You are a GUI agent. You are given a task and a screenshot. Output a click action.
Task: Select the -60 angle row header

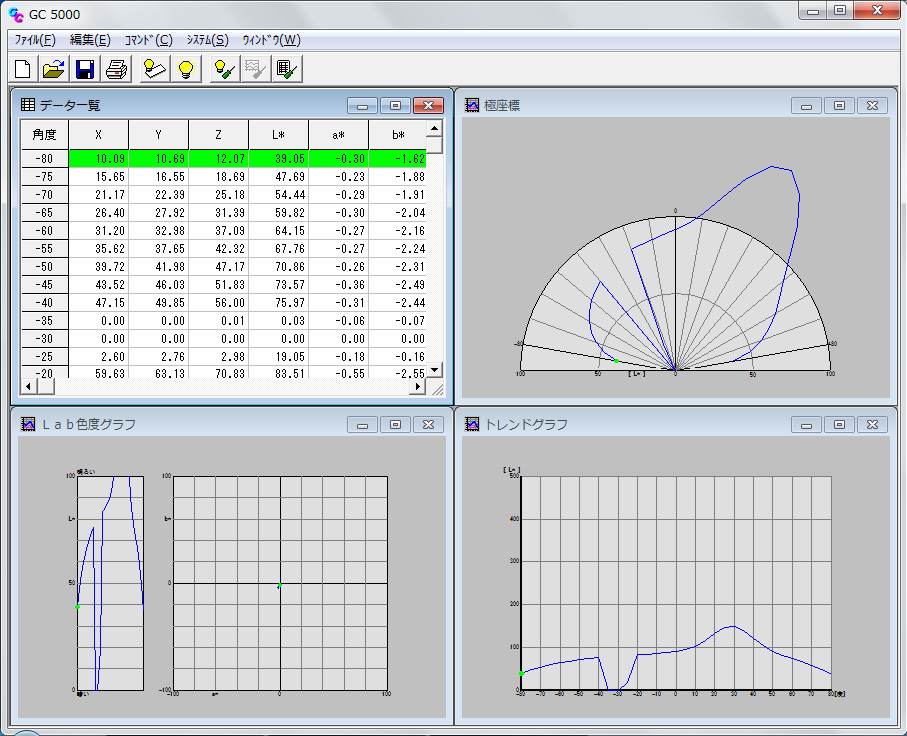click(45, 230)
